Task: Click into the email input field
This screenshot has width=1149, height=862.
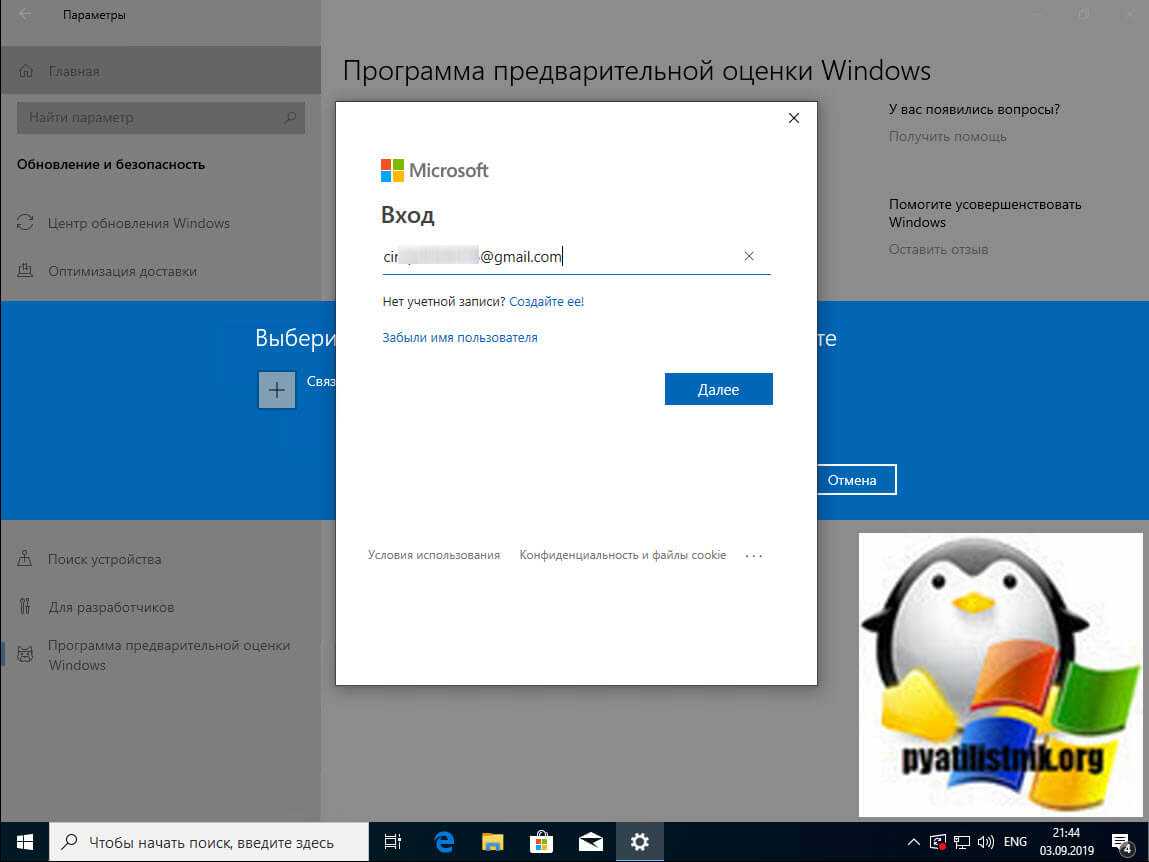Action: click(576, 257)
